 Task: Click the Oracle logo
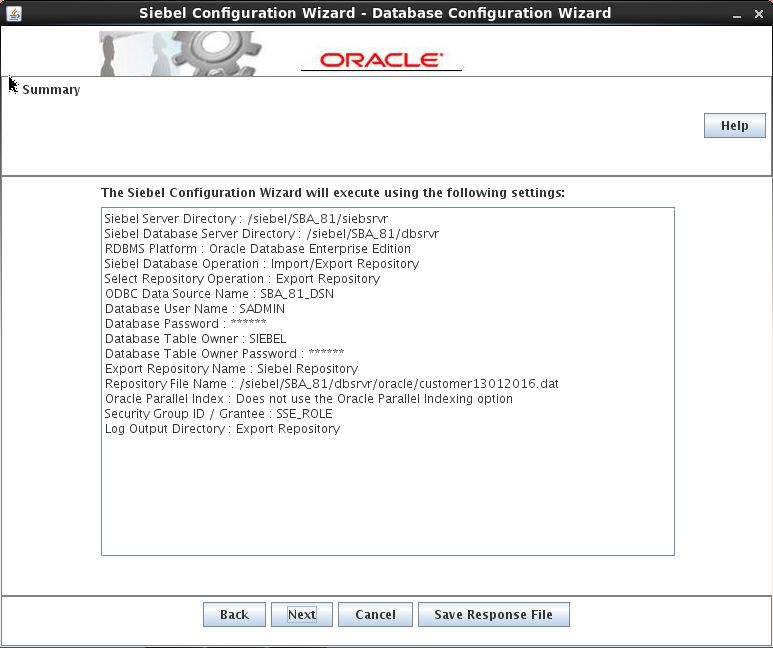381,60
